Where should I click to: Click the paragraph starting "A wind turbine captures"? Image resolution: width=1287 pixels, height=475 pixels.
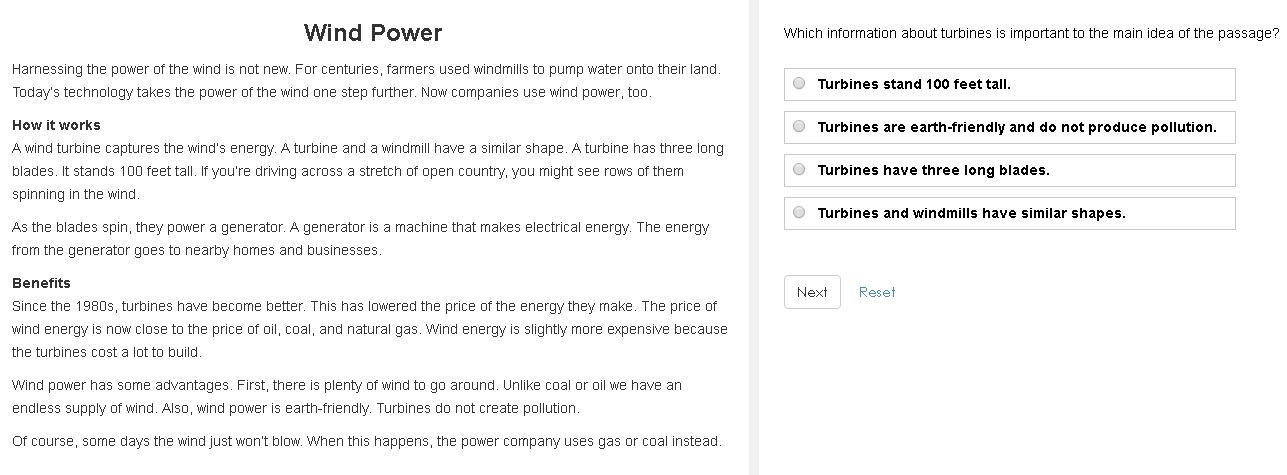pos(366,171)
